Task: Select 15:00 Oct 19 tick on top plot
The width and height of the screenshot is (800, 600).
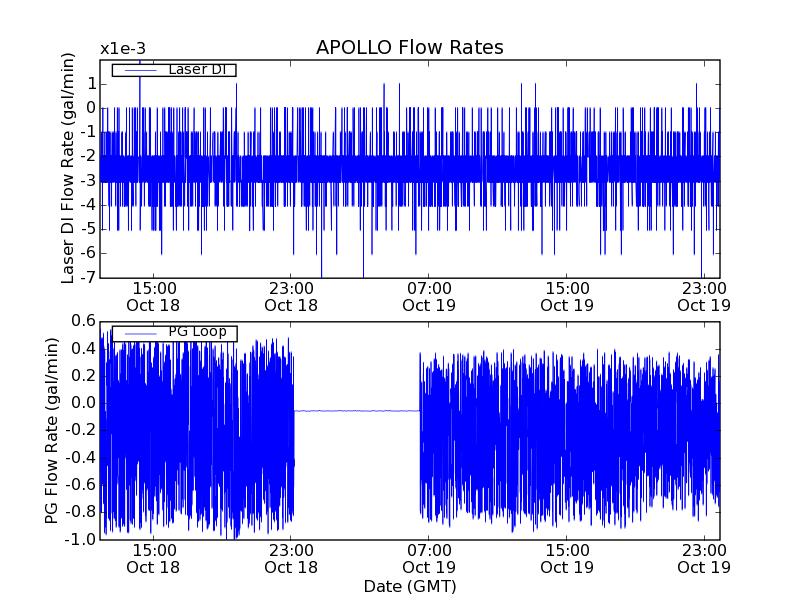Action: (x=567, y=296)
